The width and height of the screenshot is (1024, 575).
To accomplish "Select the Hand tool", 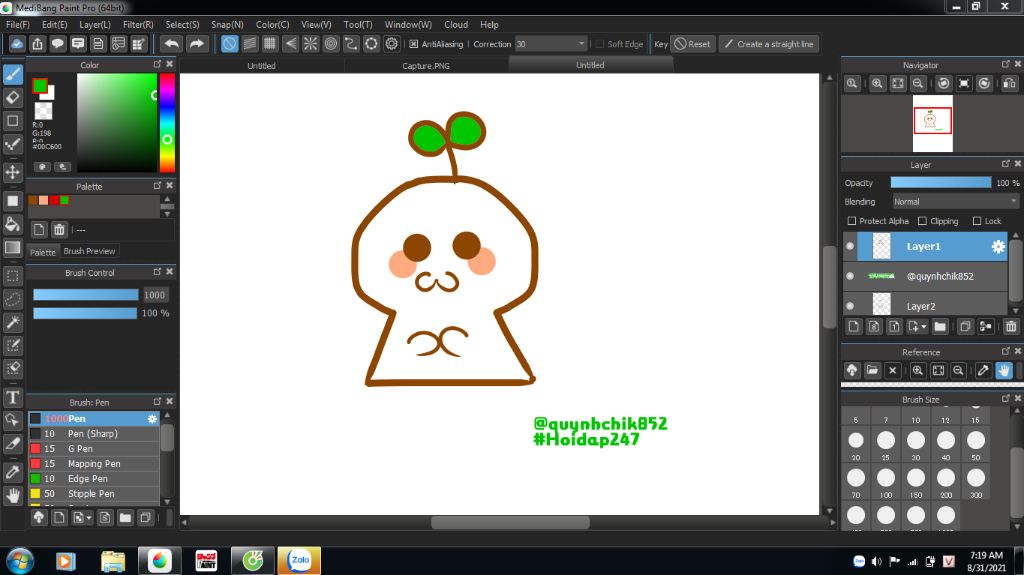I will (x=12, y=495).
